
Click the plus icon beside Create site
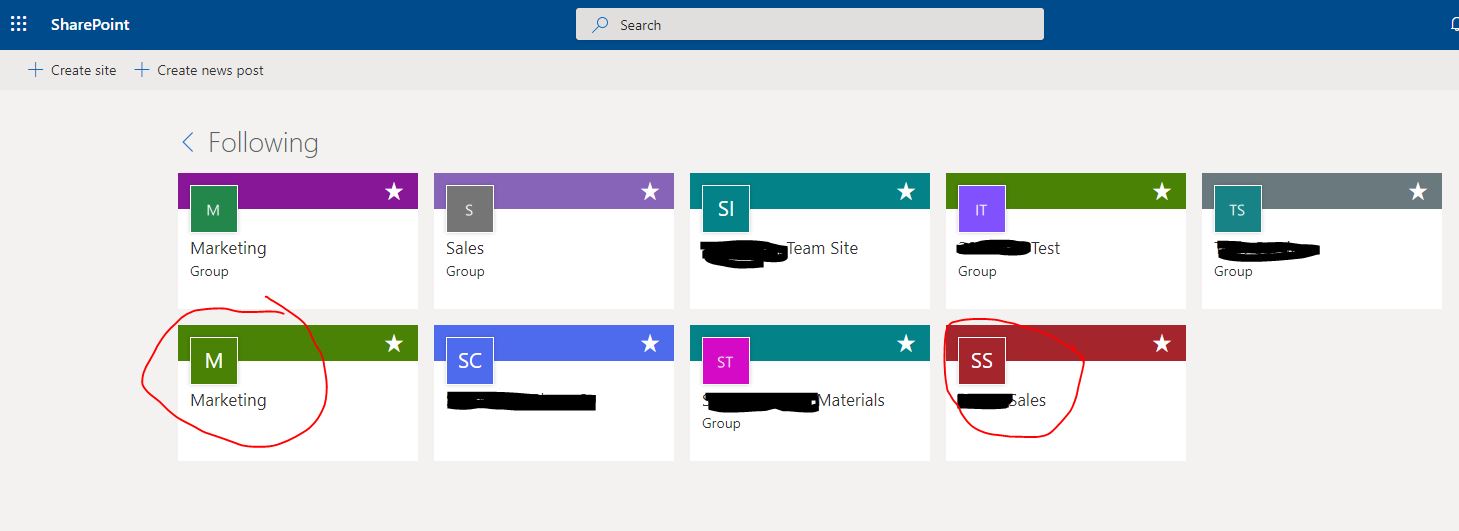pos(35,70)
